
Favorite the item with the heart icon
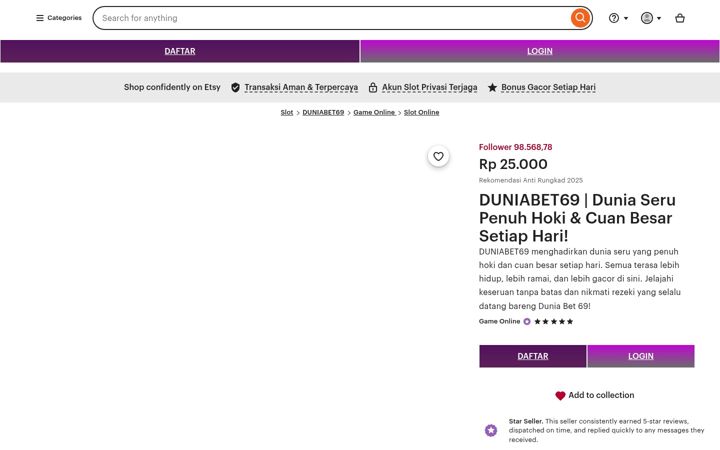coord(438,156)
